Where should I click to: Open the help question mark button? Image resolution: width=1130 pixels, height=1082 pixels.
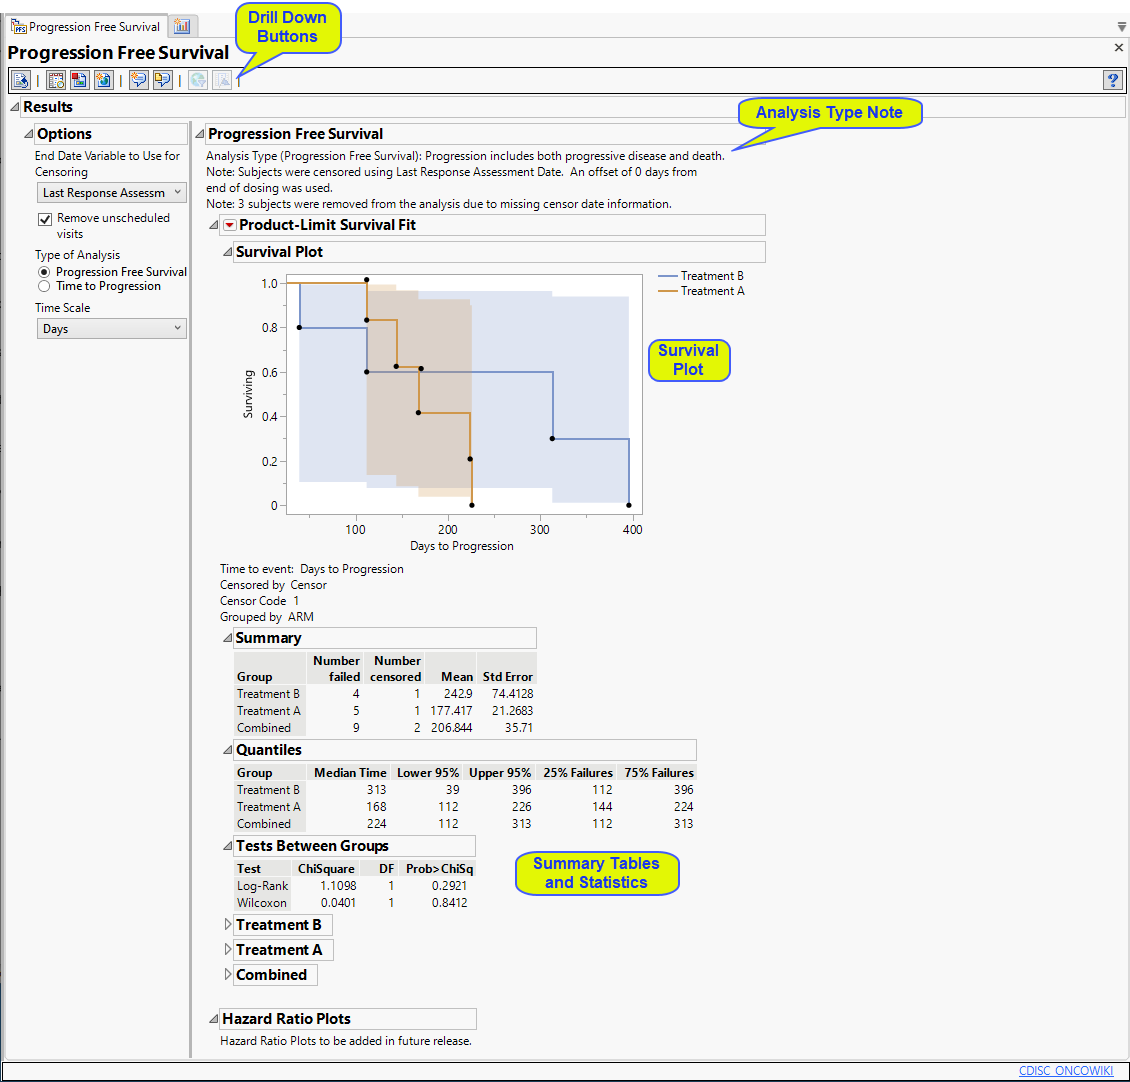pyautogui.click(x=1113, y=80)
